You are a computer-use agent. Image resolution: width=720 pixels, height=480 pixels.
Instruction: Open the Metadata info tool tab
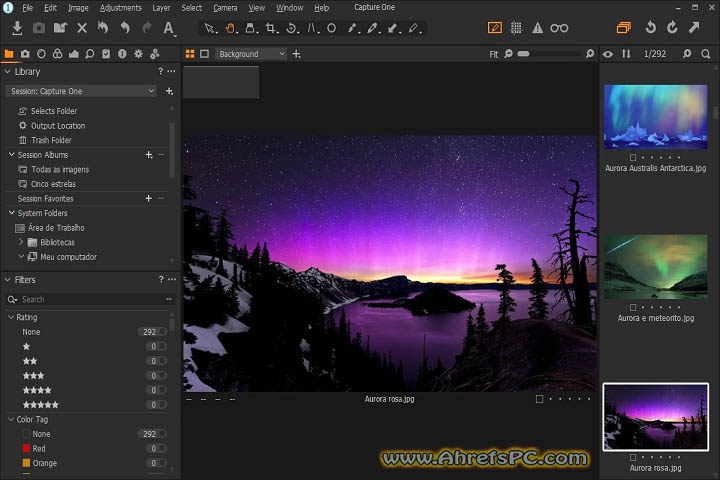(122, 54)
